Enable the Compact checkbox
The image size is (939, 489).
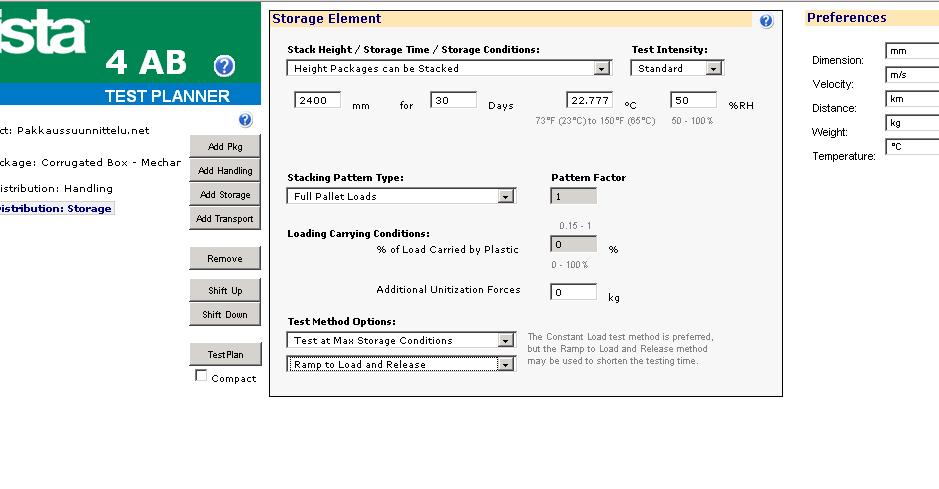point(201,377)
